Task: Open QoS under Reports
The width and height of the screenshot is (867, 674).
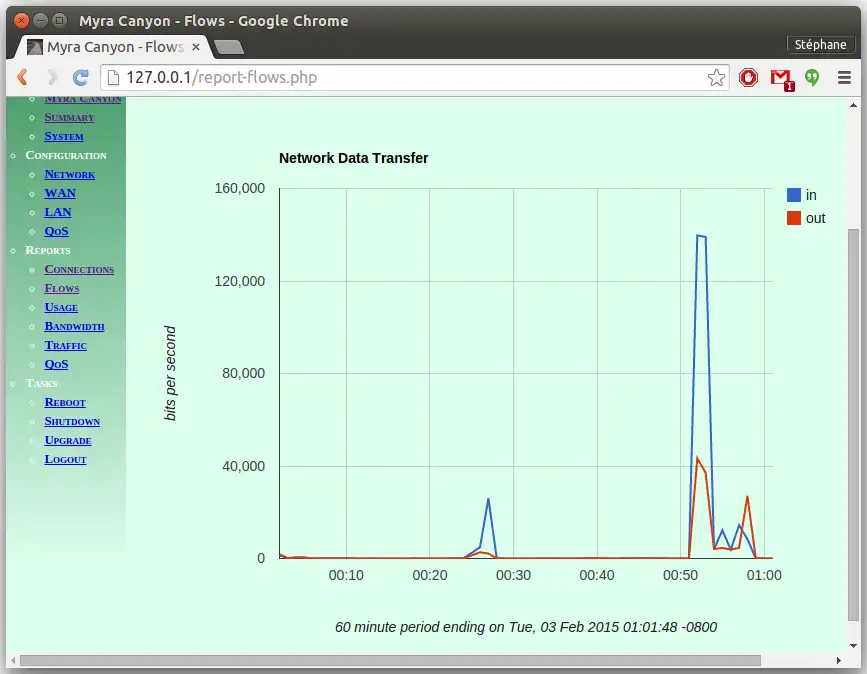Action: point(56,364)
